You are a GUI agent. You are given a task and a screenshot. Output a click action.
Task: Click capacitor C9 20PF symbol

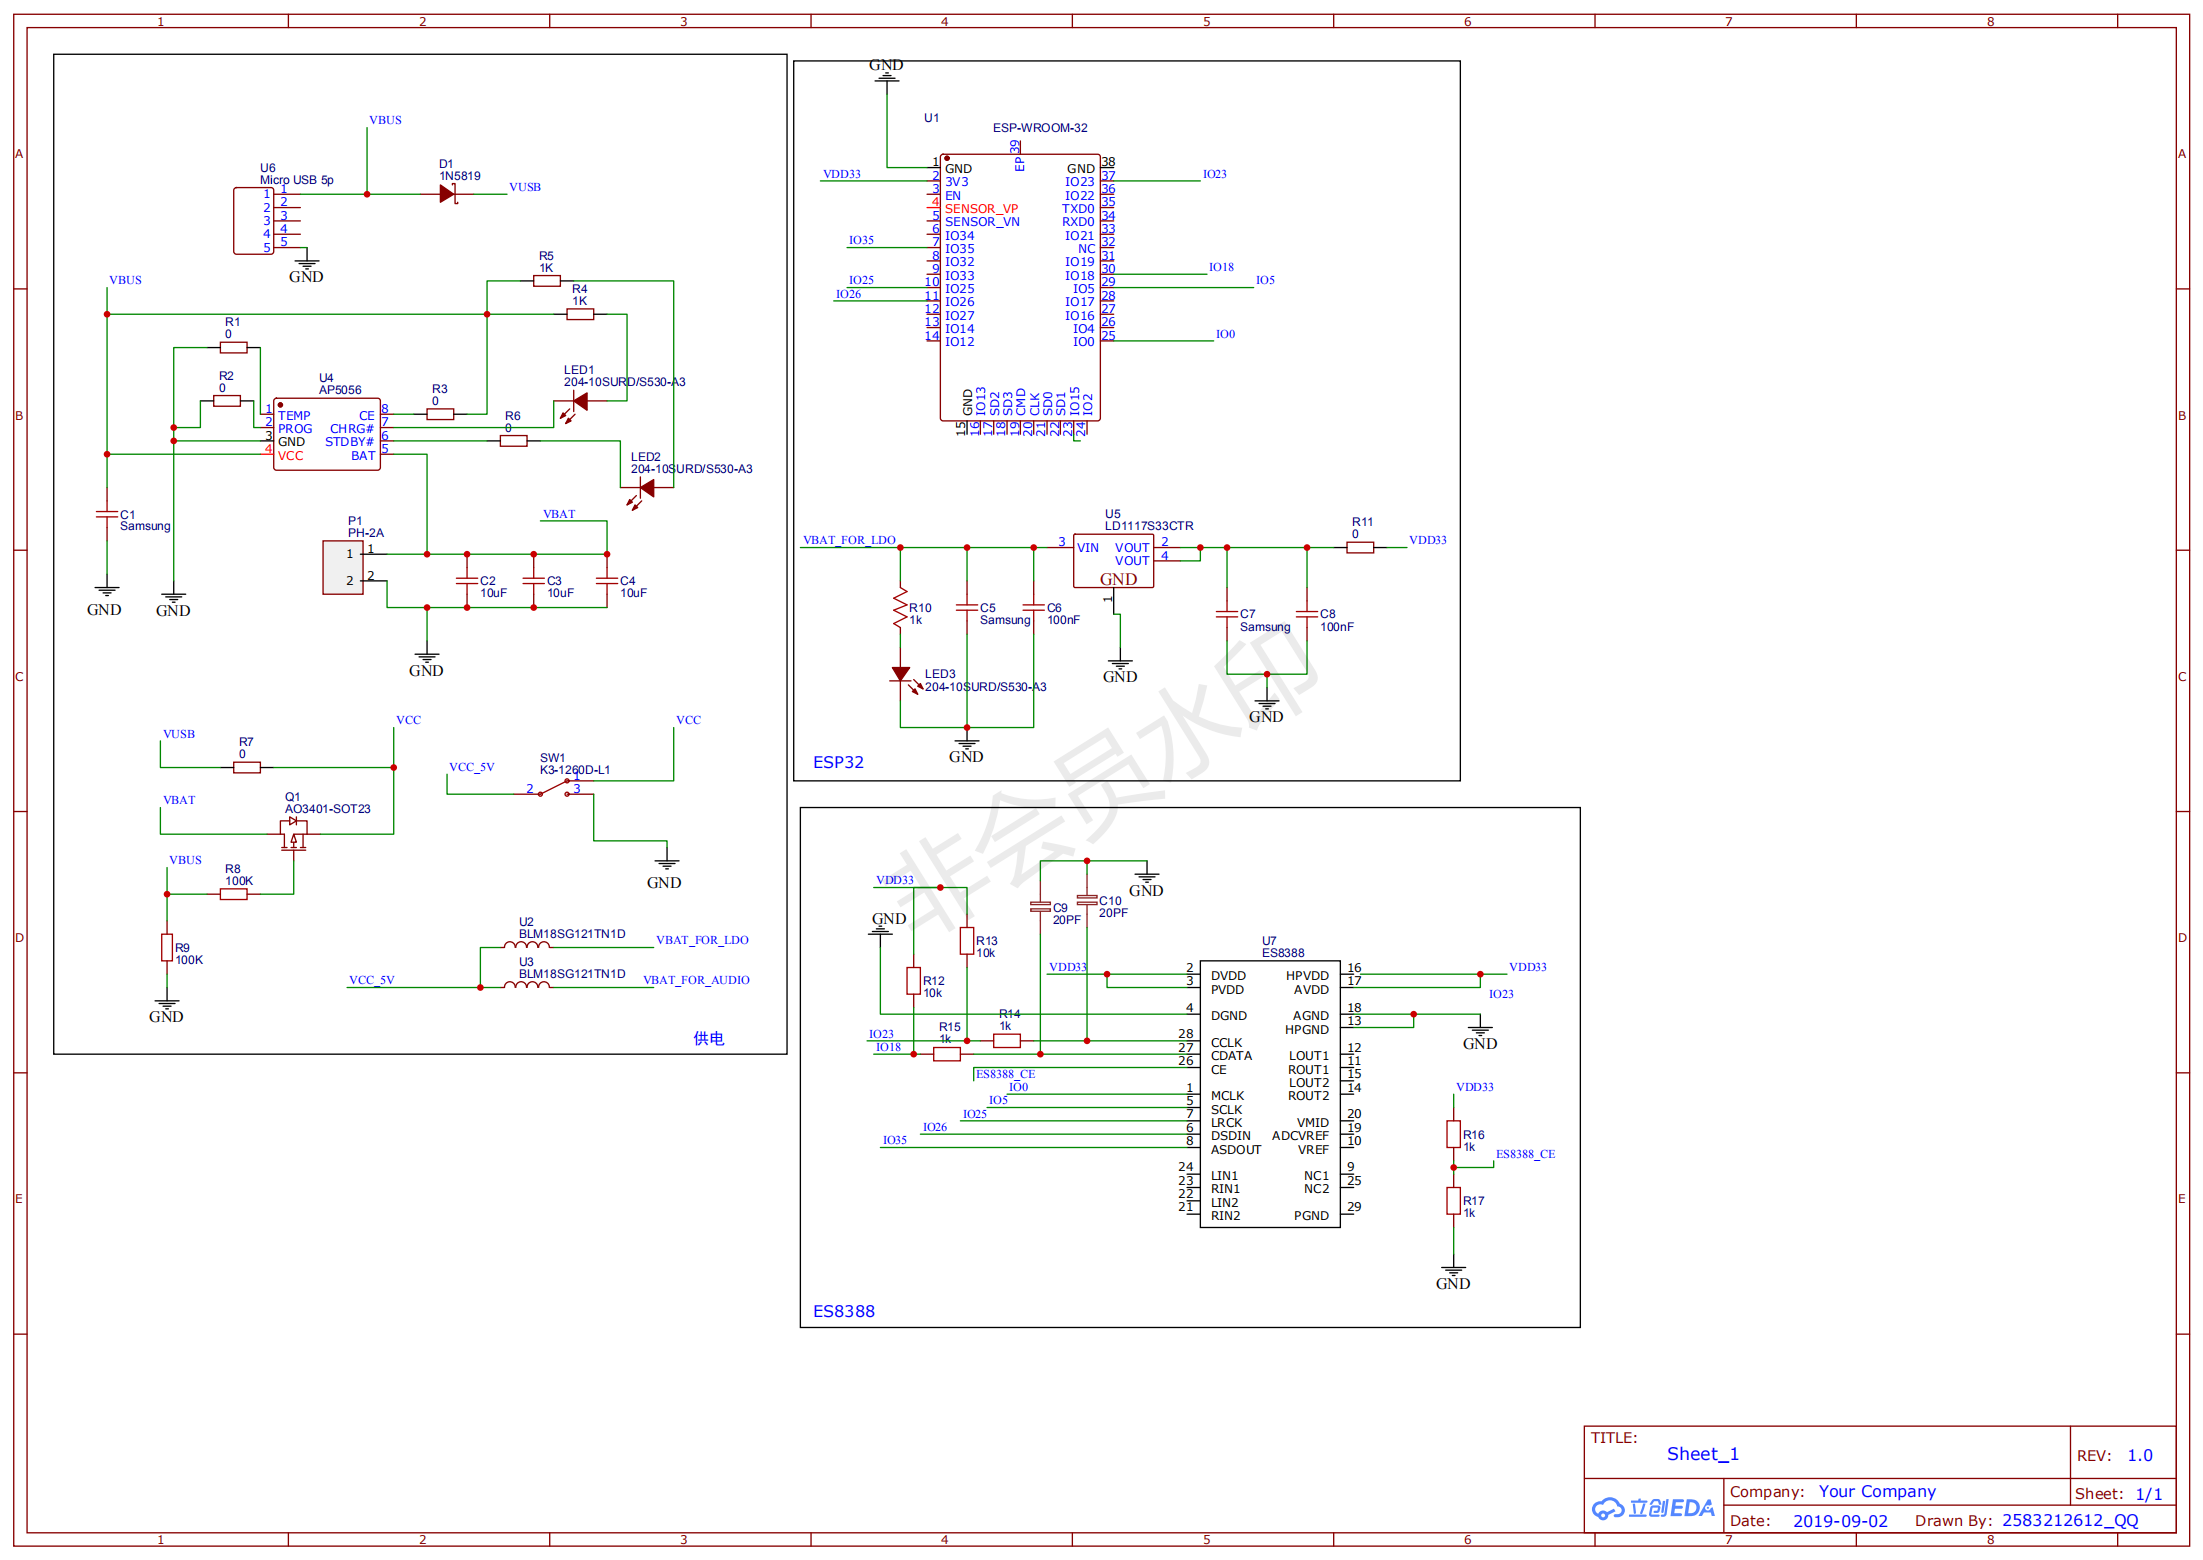pos(1040,907)
